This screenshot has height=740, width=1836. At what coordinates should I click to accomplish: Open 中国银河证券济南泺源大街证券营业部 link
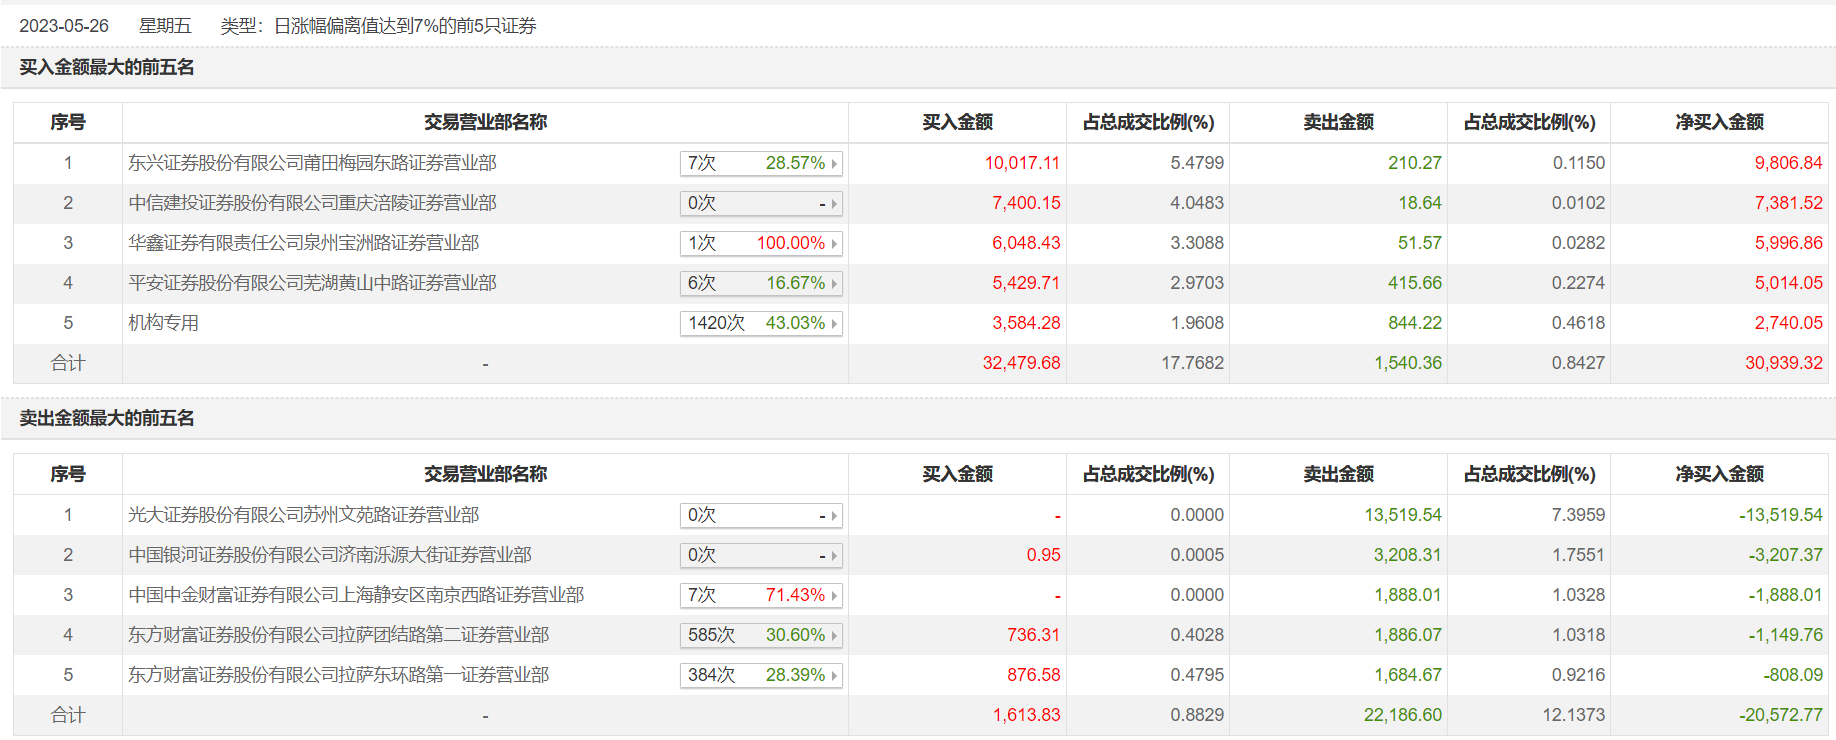point(329,555)
